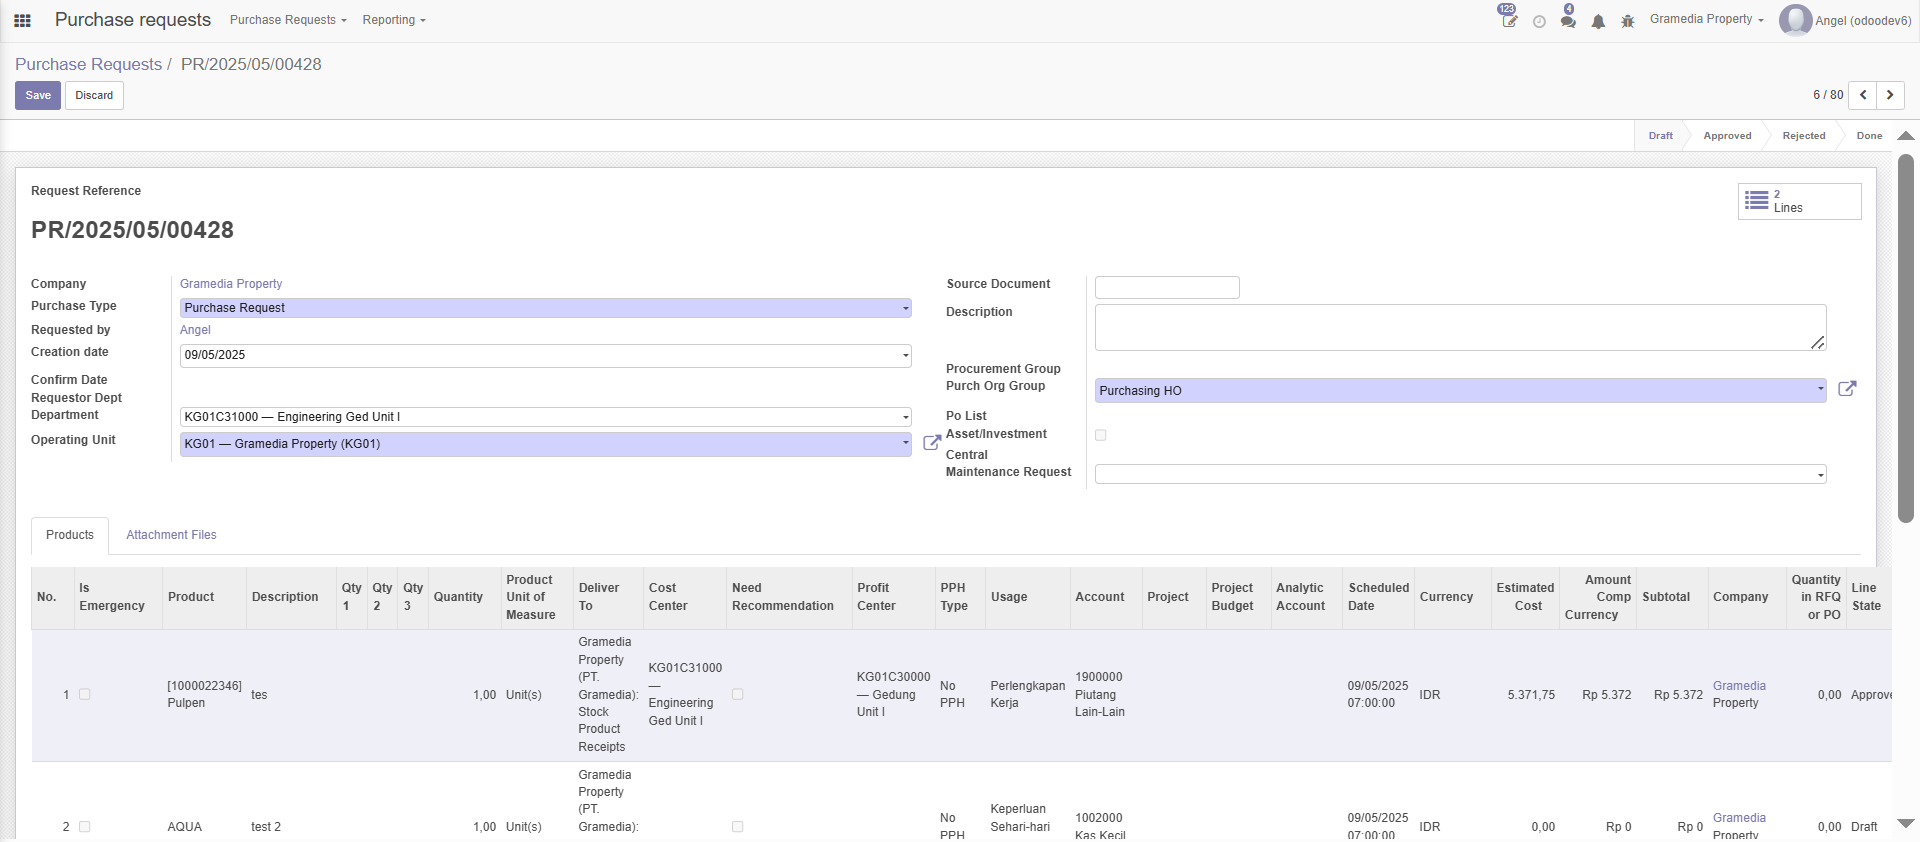Open the bug debug tools icon
The height and width of the screenshot is (842, 1920).
[x=1628, y=21]
